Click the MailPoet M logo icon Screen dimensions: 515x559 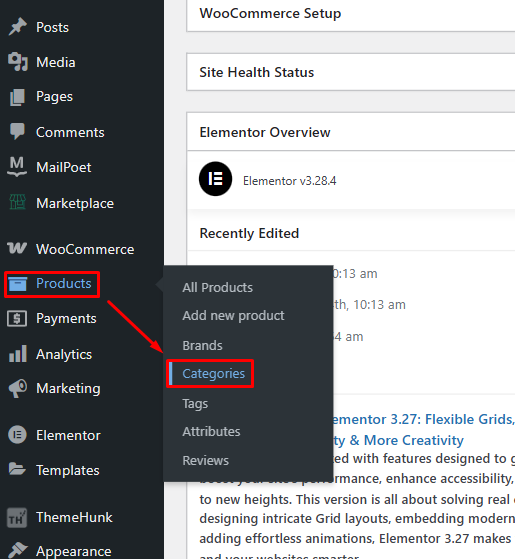[x=17, y=166]
